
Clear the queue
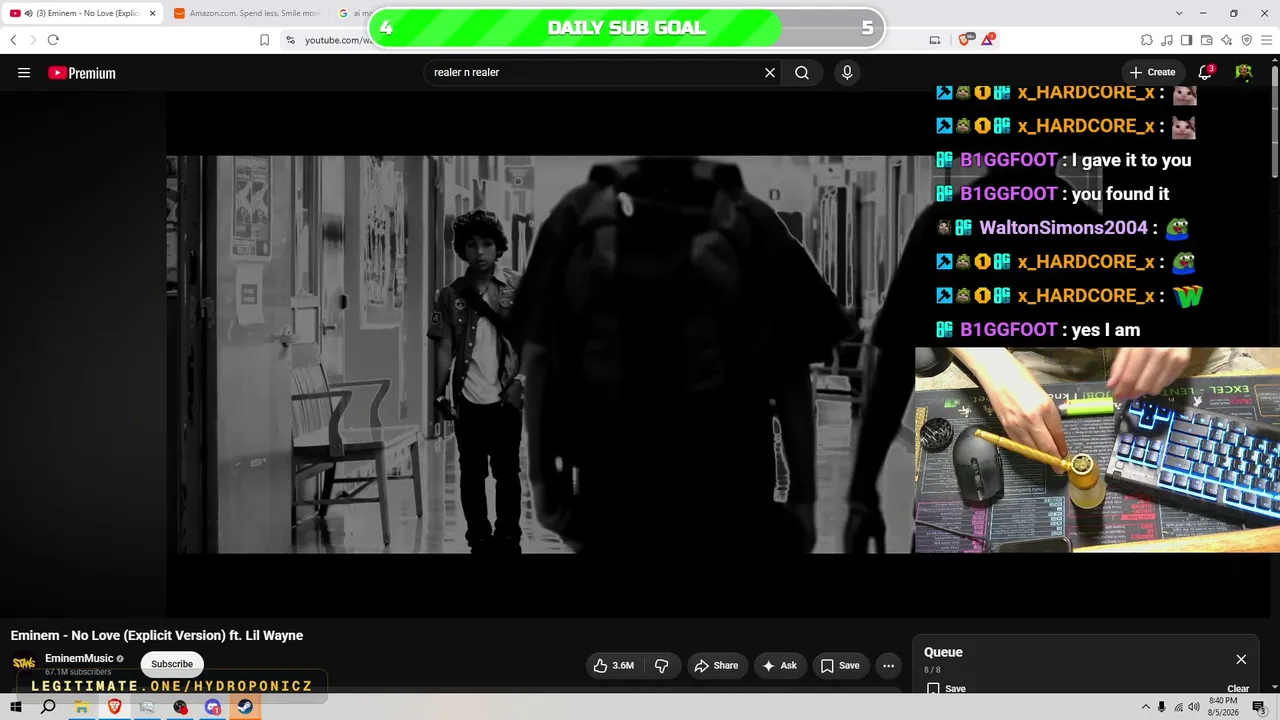click(x=1238, y=689)
